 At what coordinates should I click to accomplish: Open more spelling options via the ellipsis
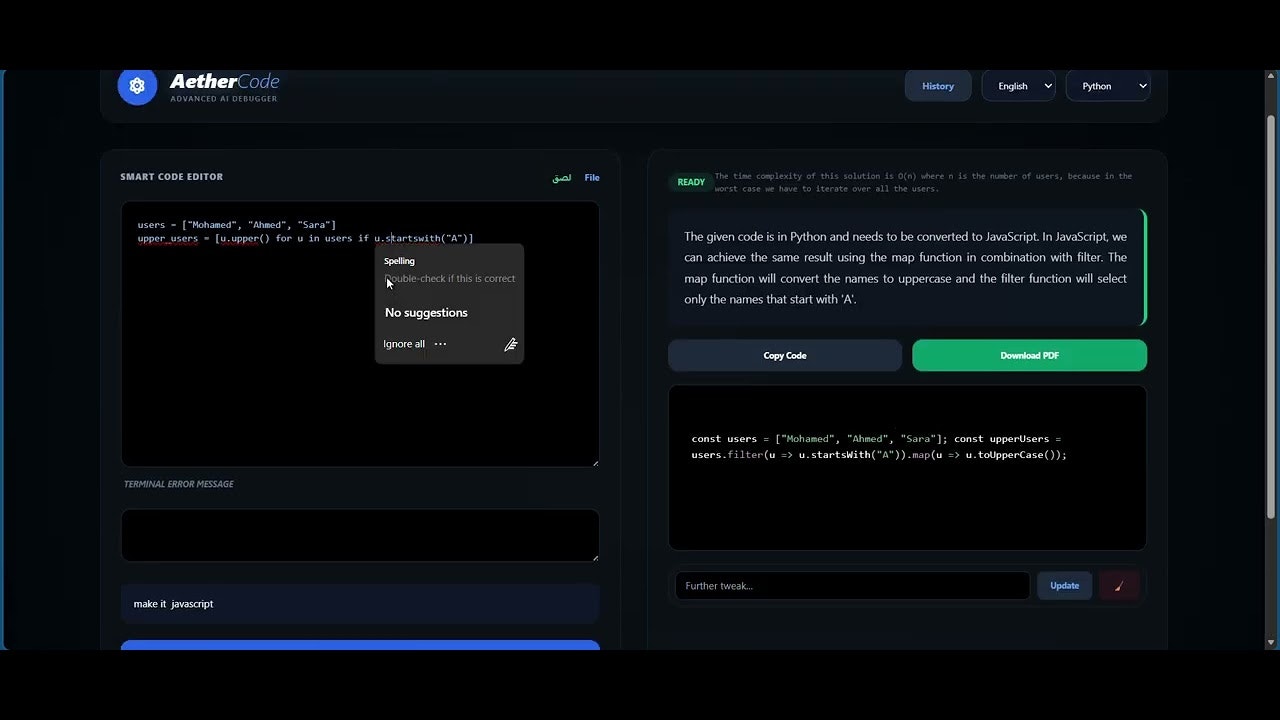(440, 344)
